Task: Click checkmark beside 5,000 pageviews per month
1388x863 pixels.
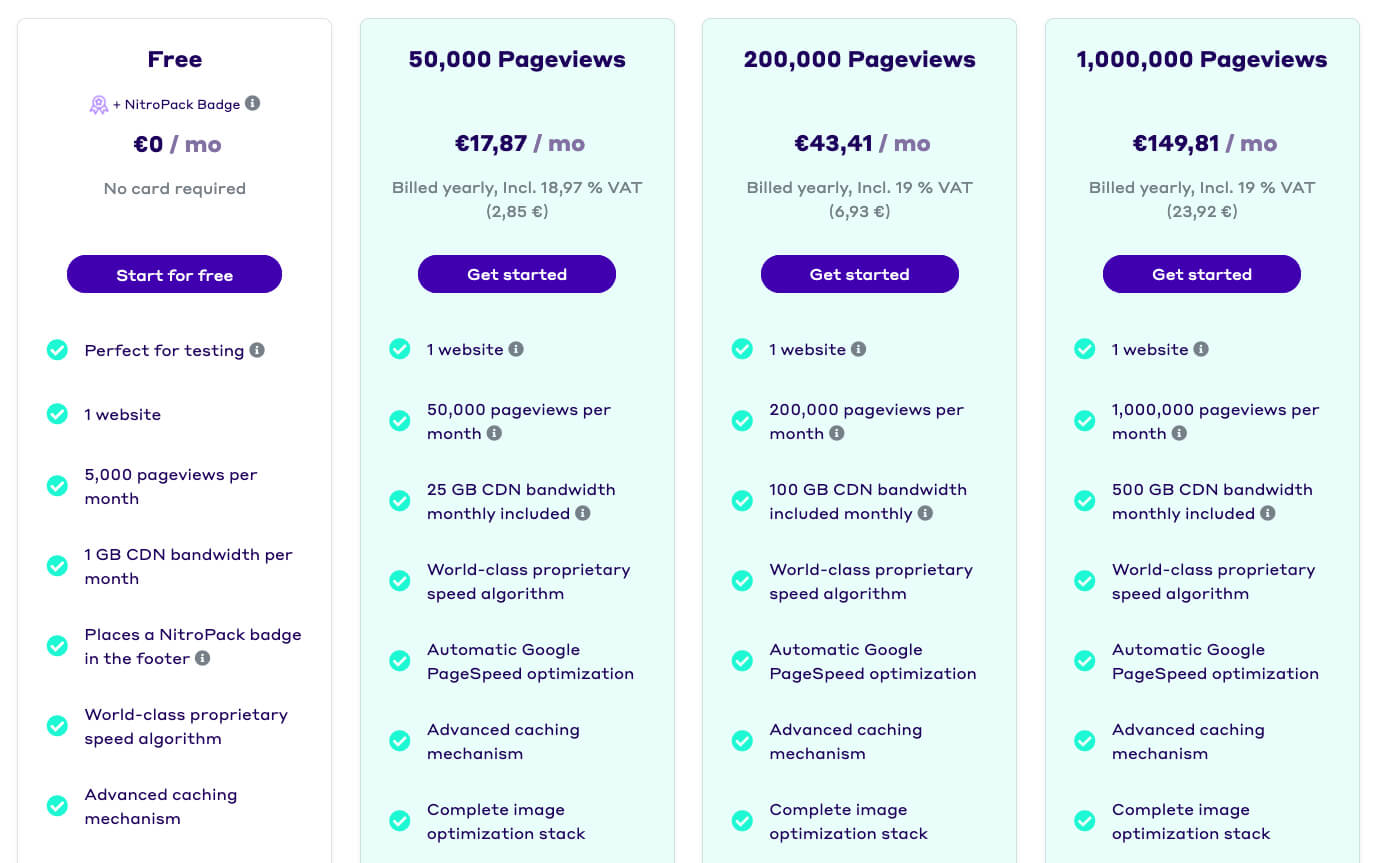Action: point(57,486)
